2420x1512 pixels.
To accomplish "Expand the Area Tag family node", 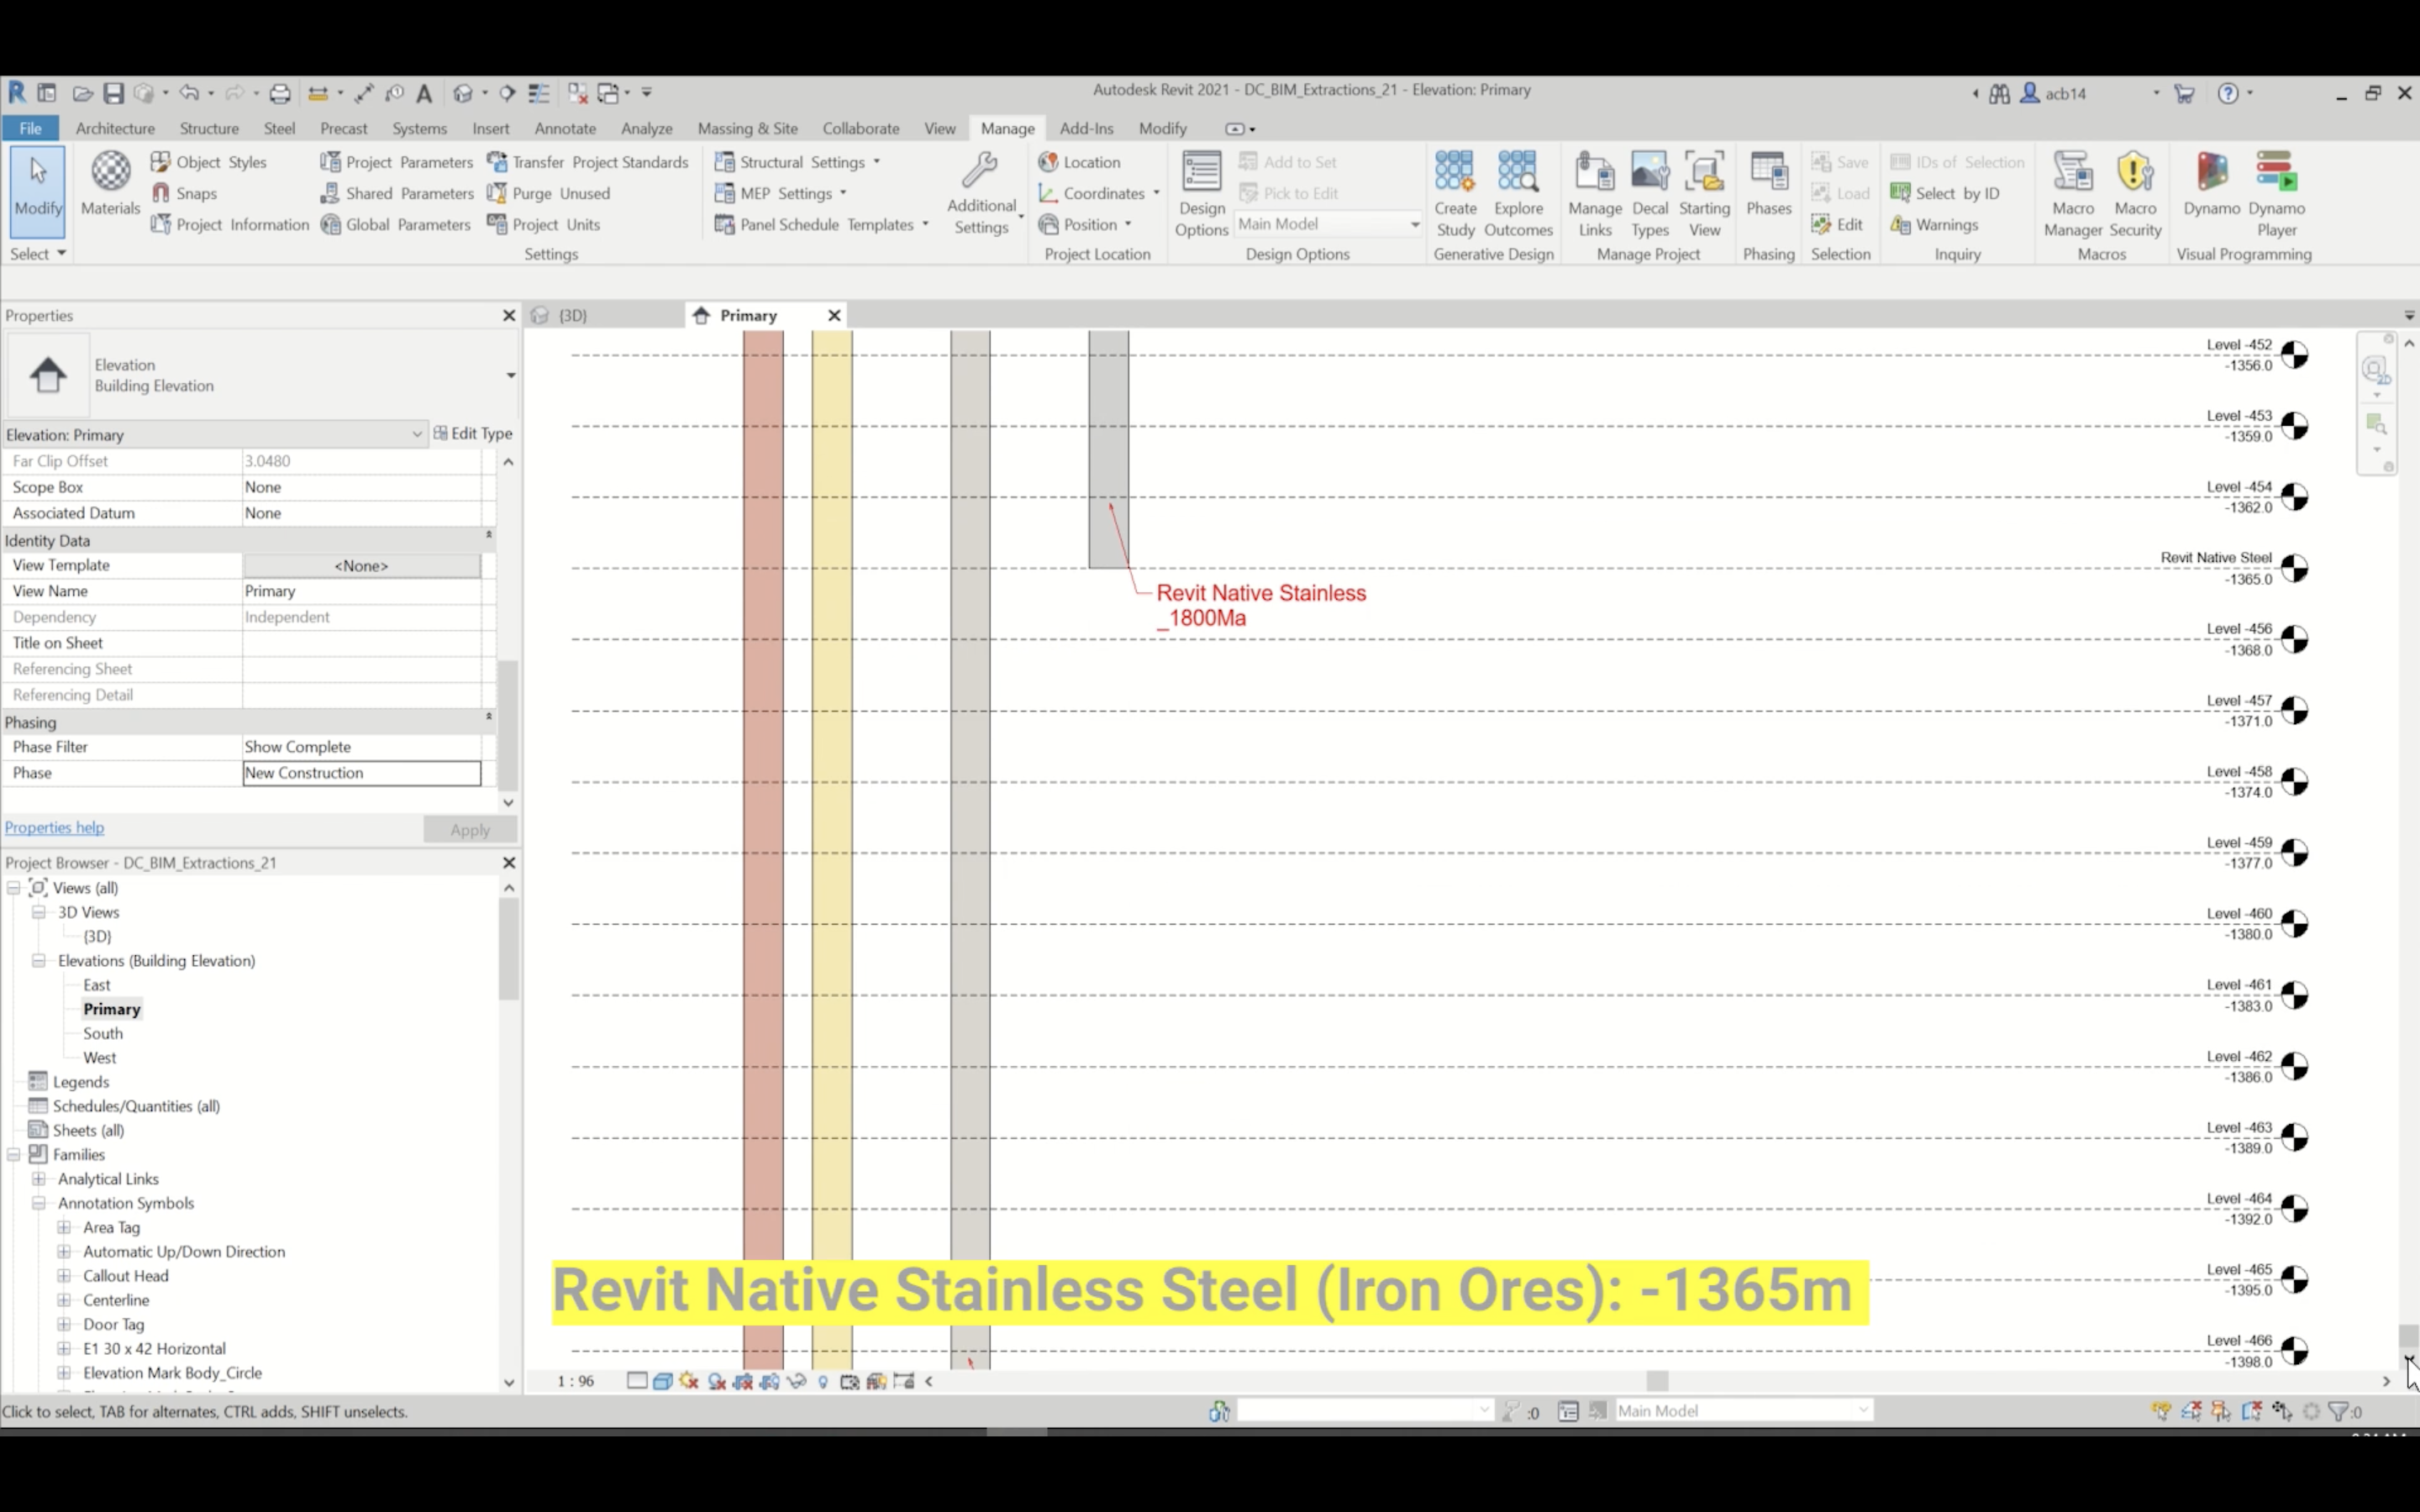I will (x=64, y=1227).
